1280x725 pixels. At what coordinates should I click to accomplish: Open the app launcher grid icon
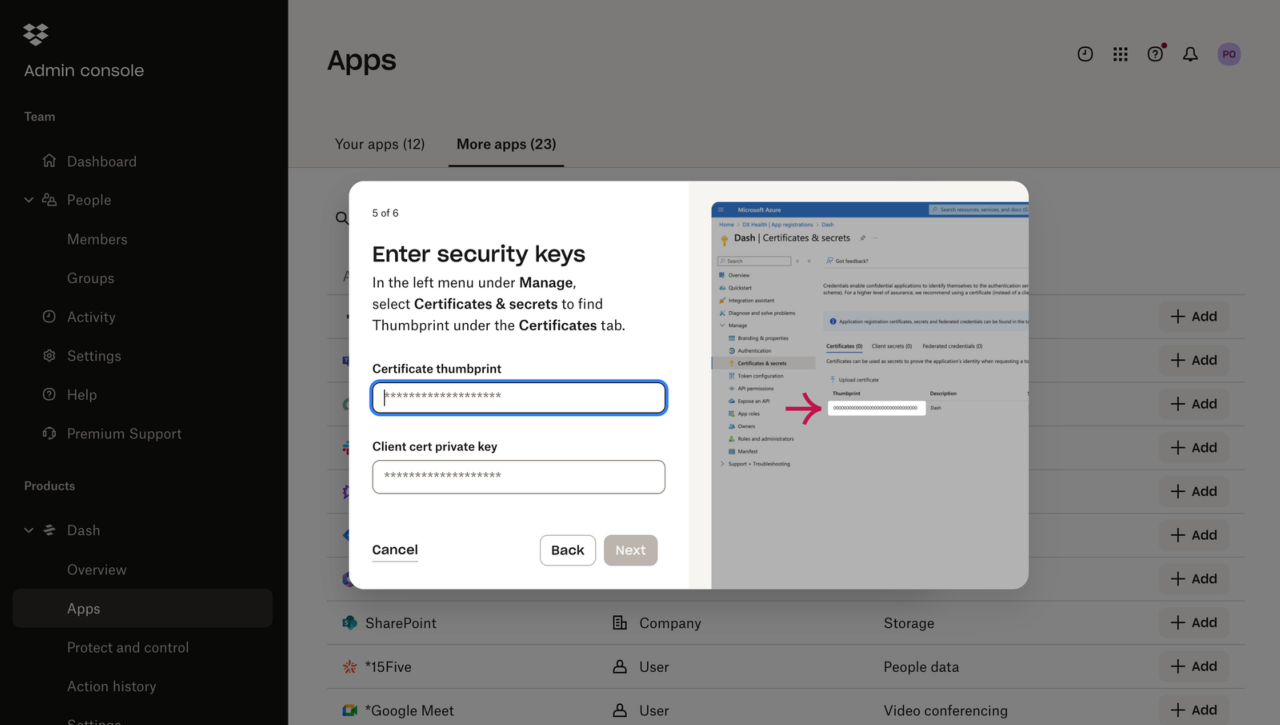pos(1120,54)
